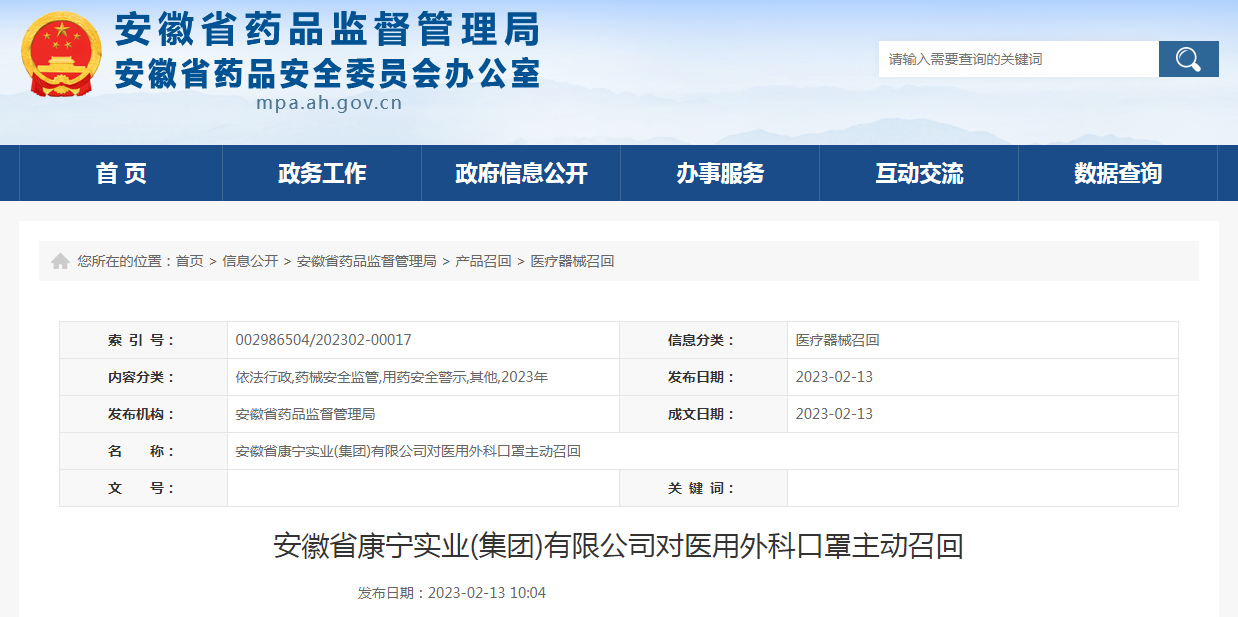Click the 安徽省药品监督管理局 site title
Screen dimensions: 1238x617
[x=327, y=31]
